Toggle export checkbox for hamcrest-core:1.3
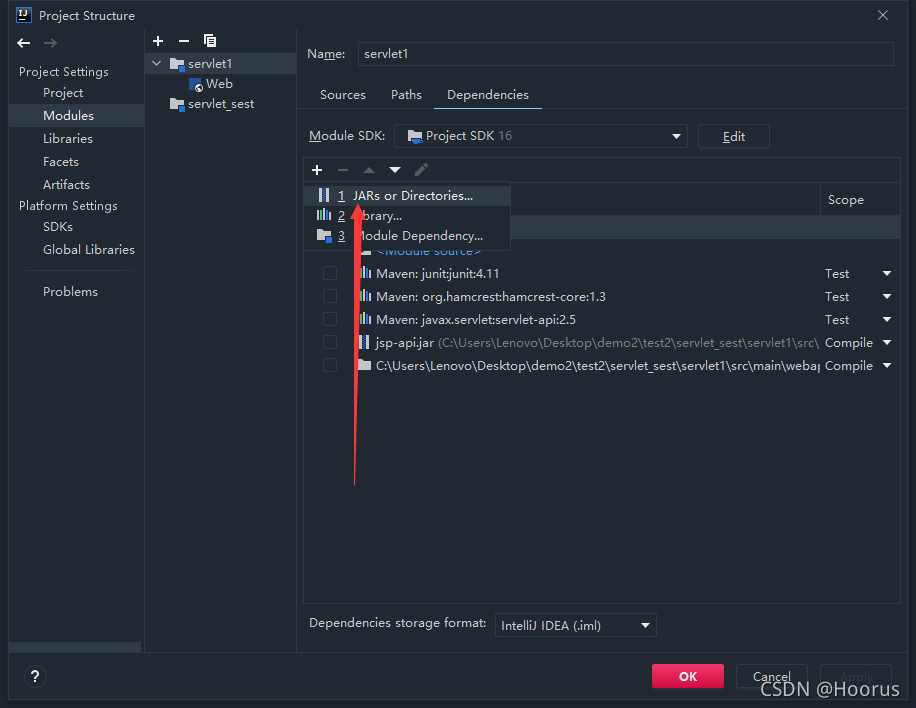The width and height of the screenshot is (916, 708). pos(330,296)
